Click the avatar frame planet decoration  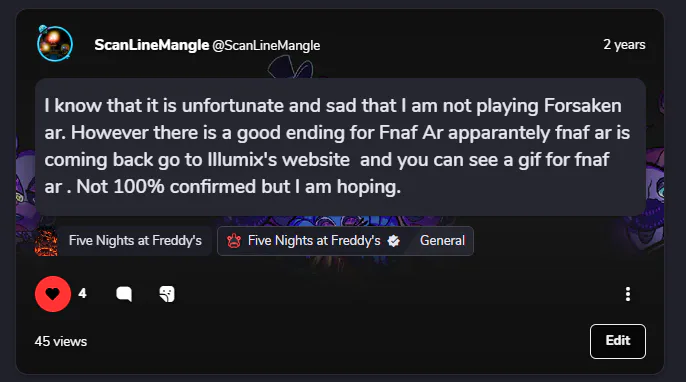pos(42,29)
